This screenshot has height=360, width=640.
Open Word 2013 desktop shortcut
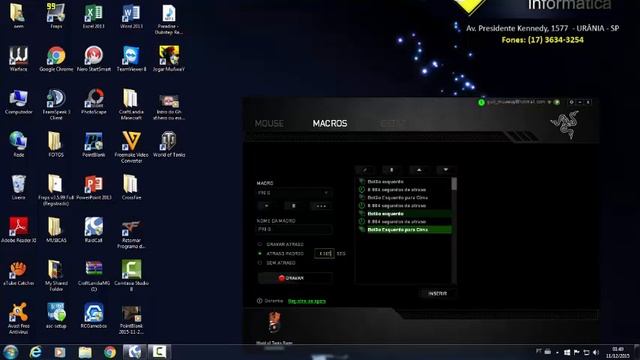131,16
